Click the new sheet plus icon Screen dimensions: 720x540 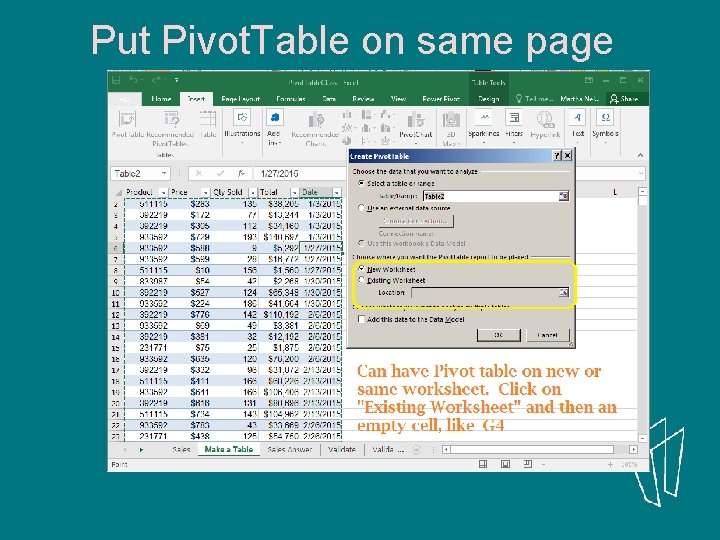[416, 450]
